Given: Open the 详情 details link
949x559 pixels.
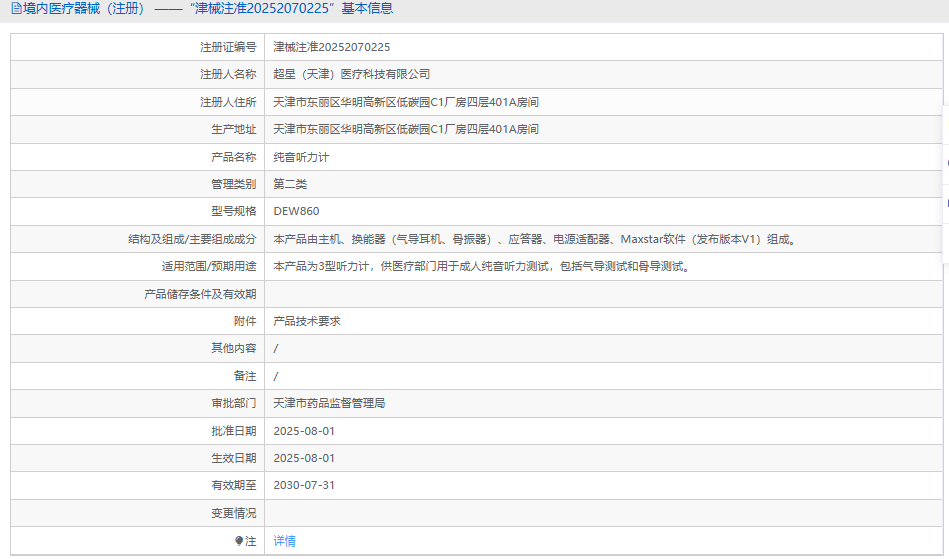Looking at the screenshot, I should point(285,541).
